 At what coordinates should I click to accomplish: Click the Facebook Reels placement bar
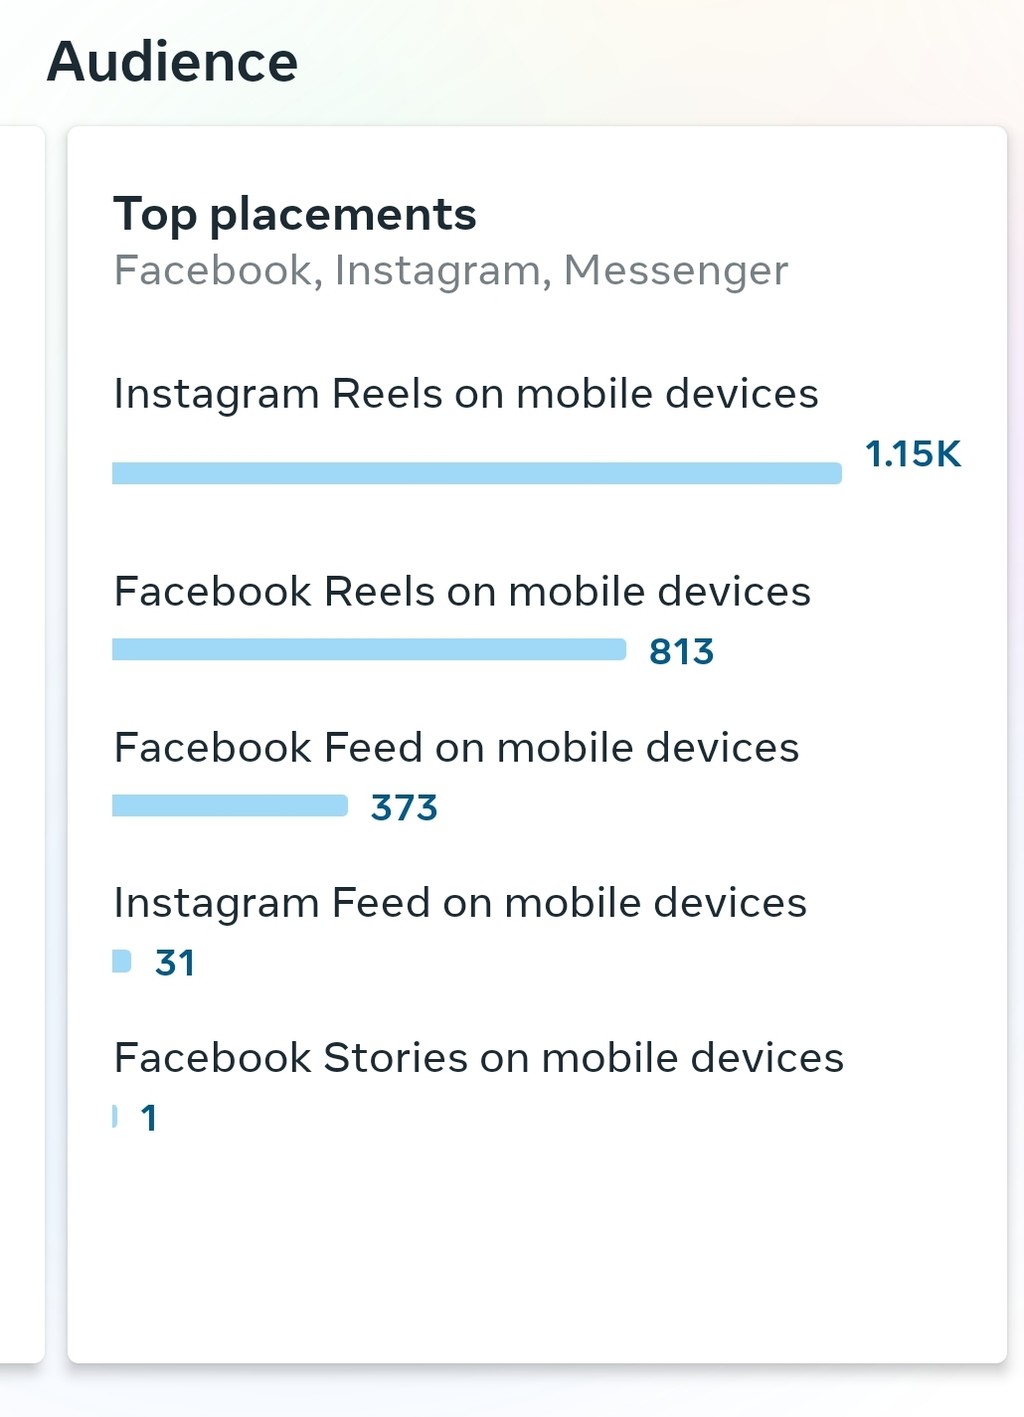coord(368,650)
